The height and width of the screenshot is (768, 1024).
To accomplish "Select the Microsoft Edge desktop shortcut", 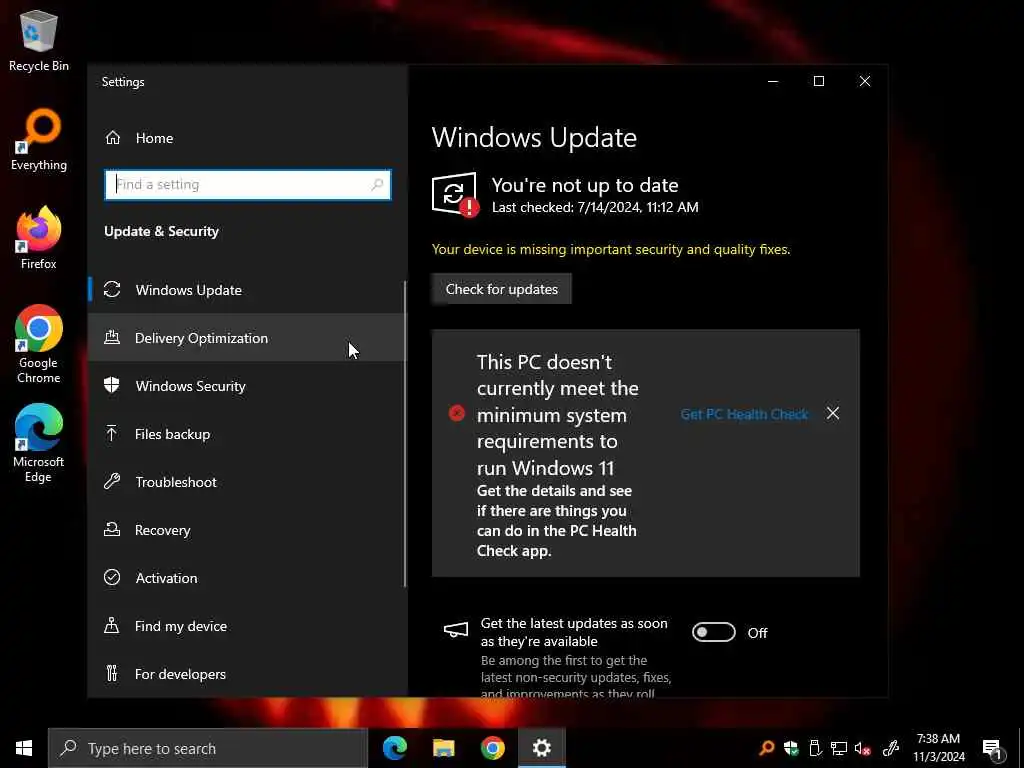I will coord(39,443).
